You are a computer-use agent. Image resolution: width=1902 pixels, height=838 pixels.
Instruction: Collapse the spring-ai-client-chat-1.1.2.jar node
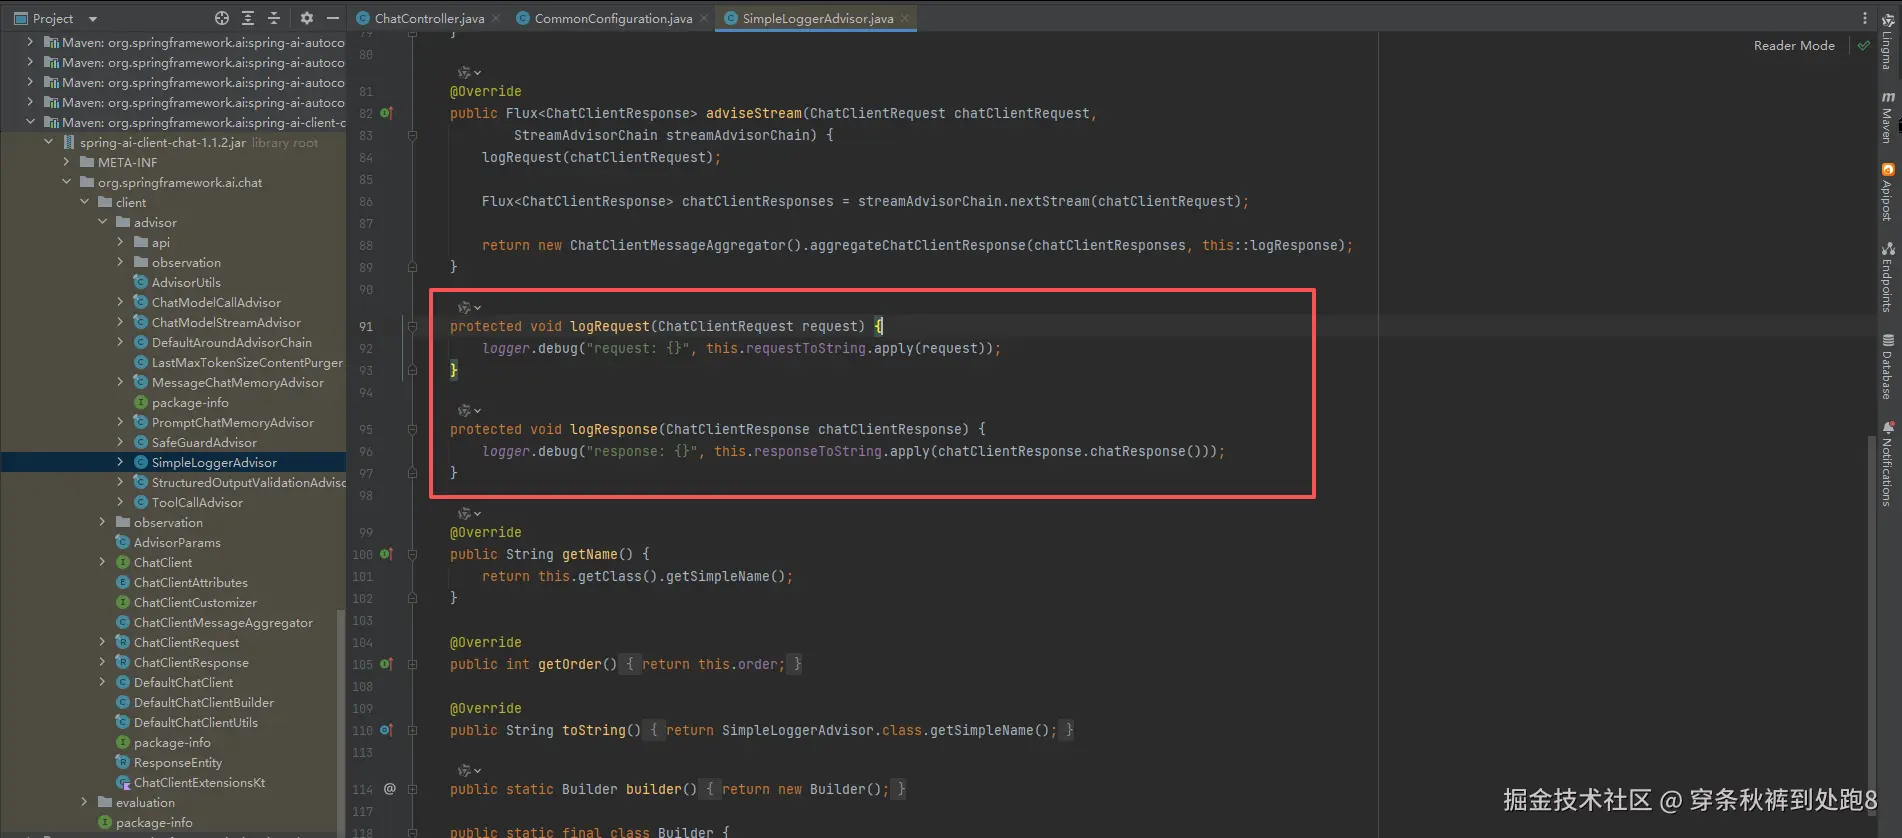[49, 142]
